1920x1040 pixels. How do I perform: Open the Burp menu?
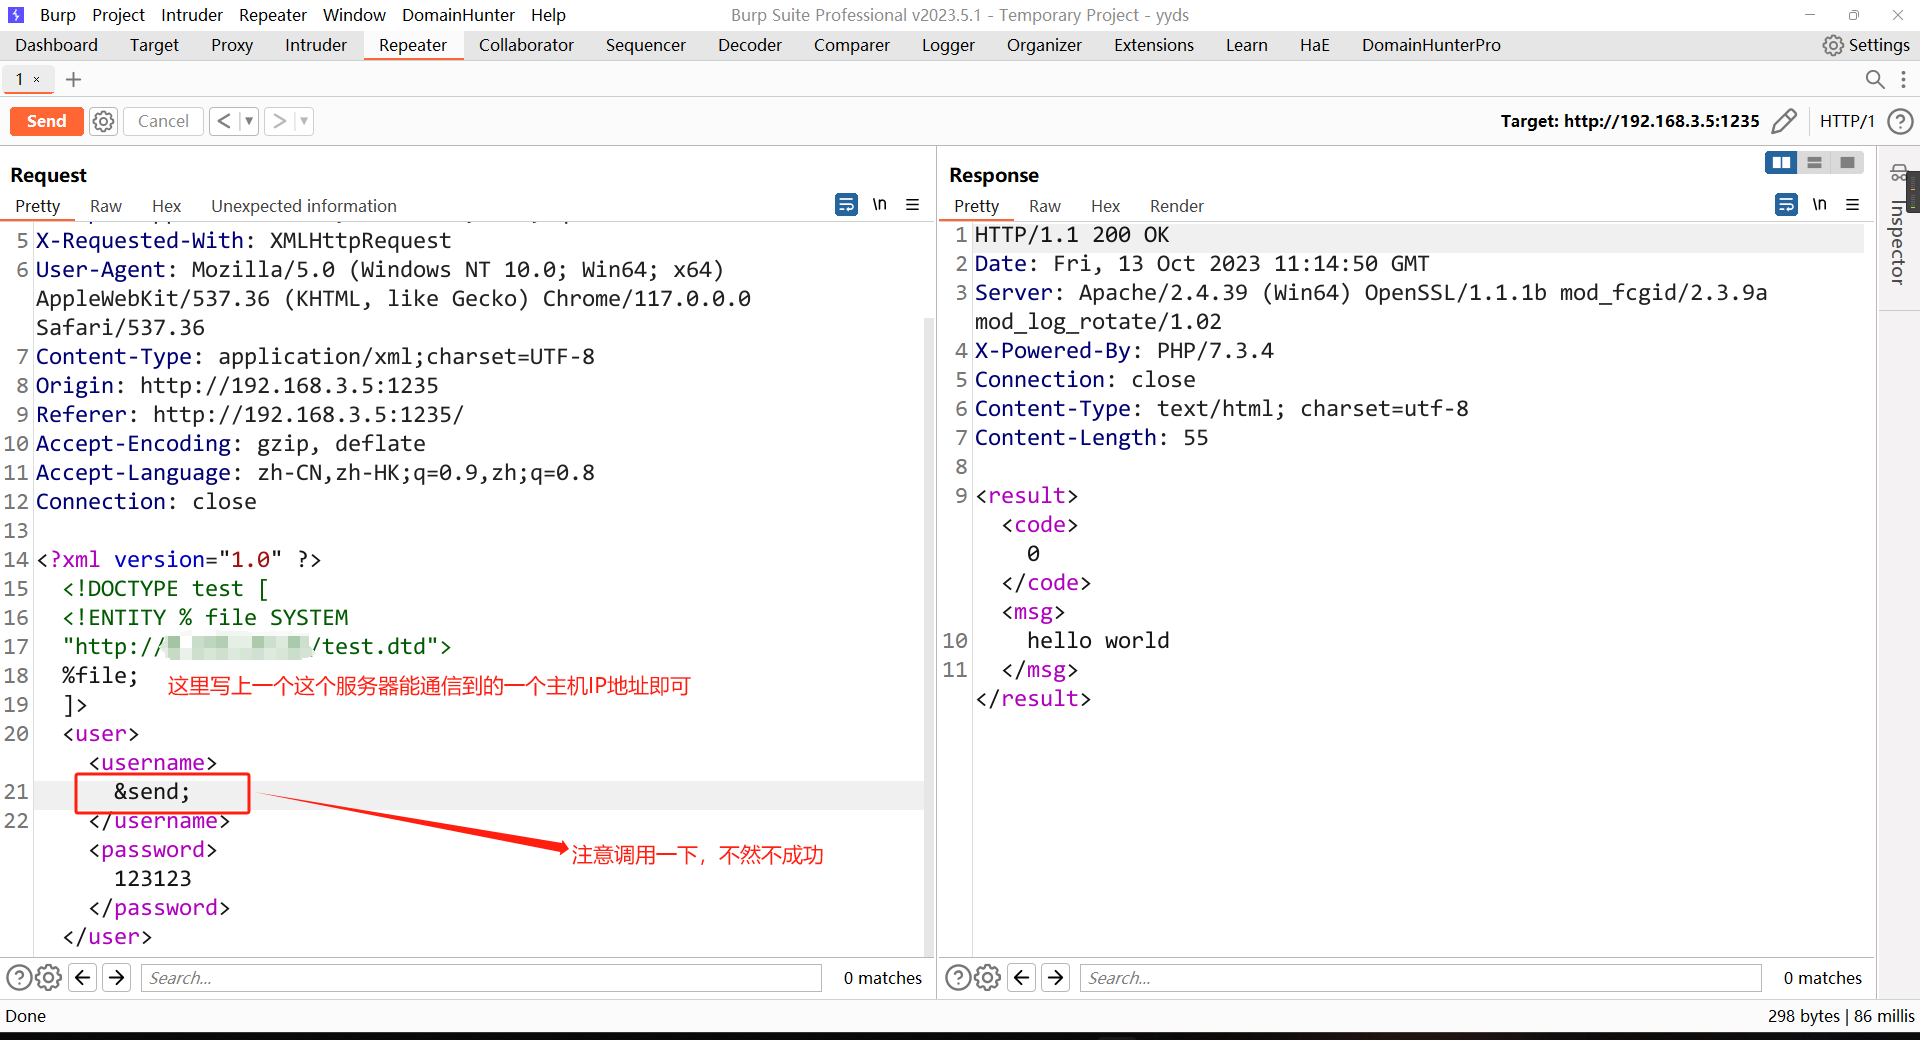[58, 15]
